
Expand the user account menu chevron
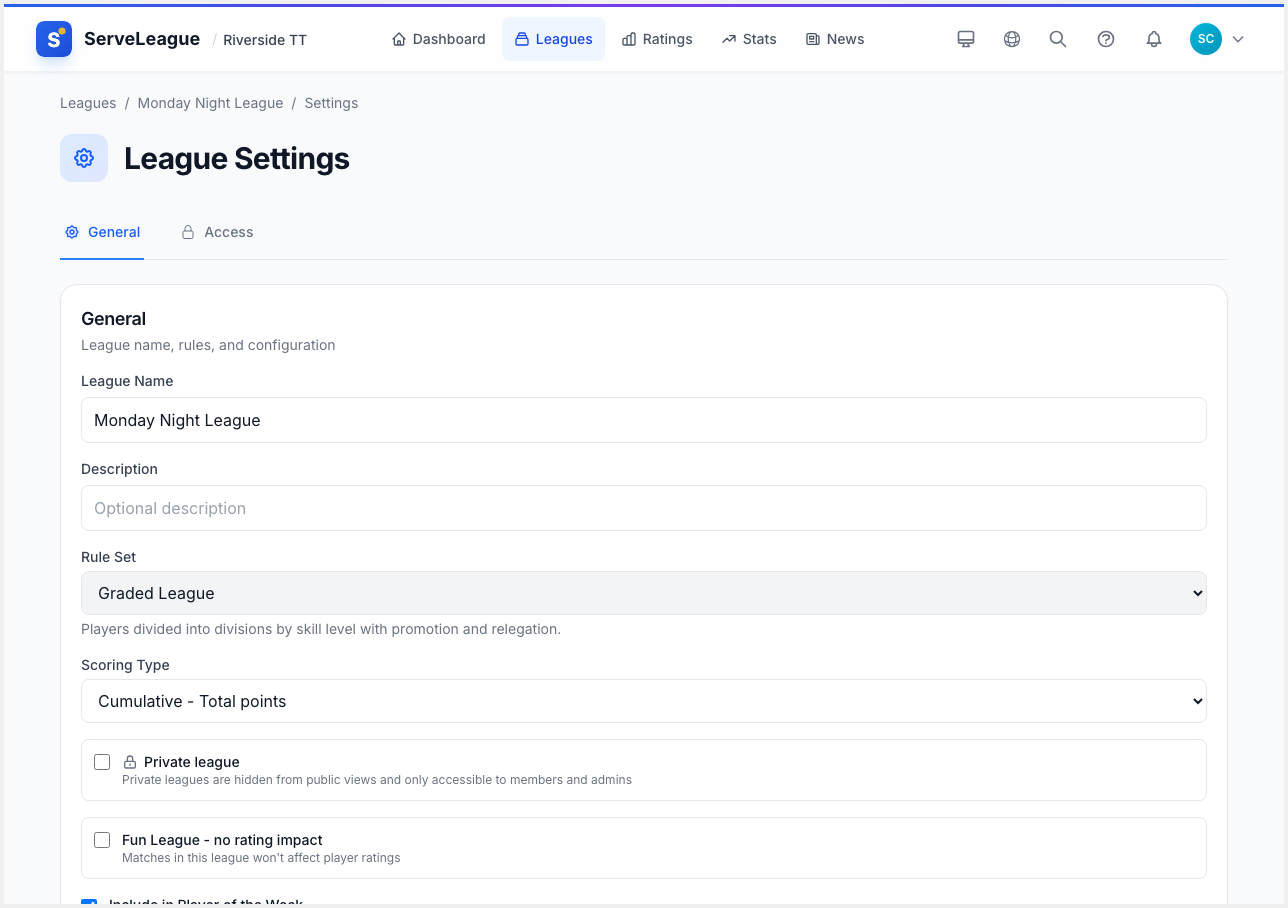coord(1238,39)
